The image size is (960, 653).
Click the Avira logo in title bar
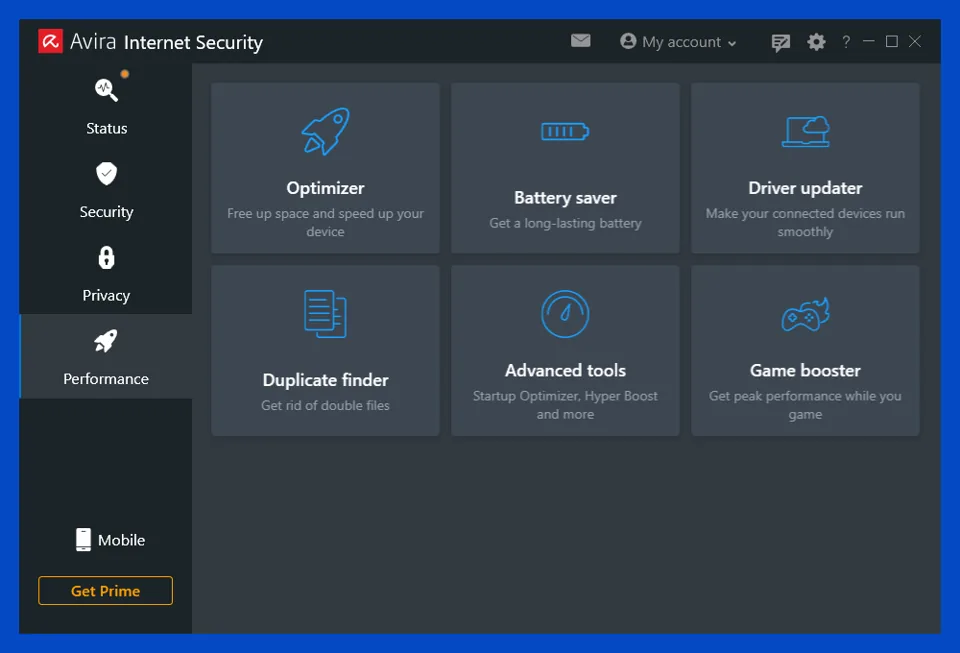click(51, 41)
